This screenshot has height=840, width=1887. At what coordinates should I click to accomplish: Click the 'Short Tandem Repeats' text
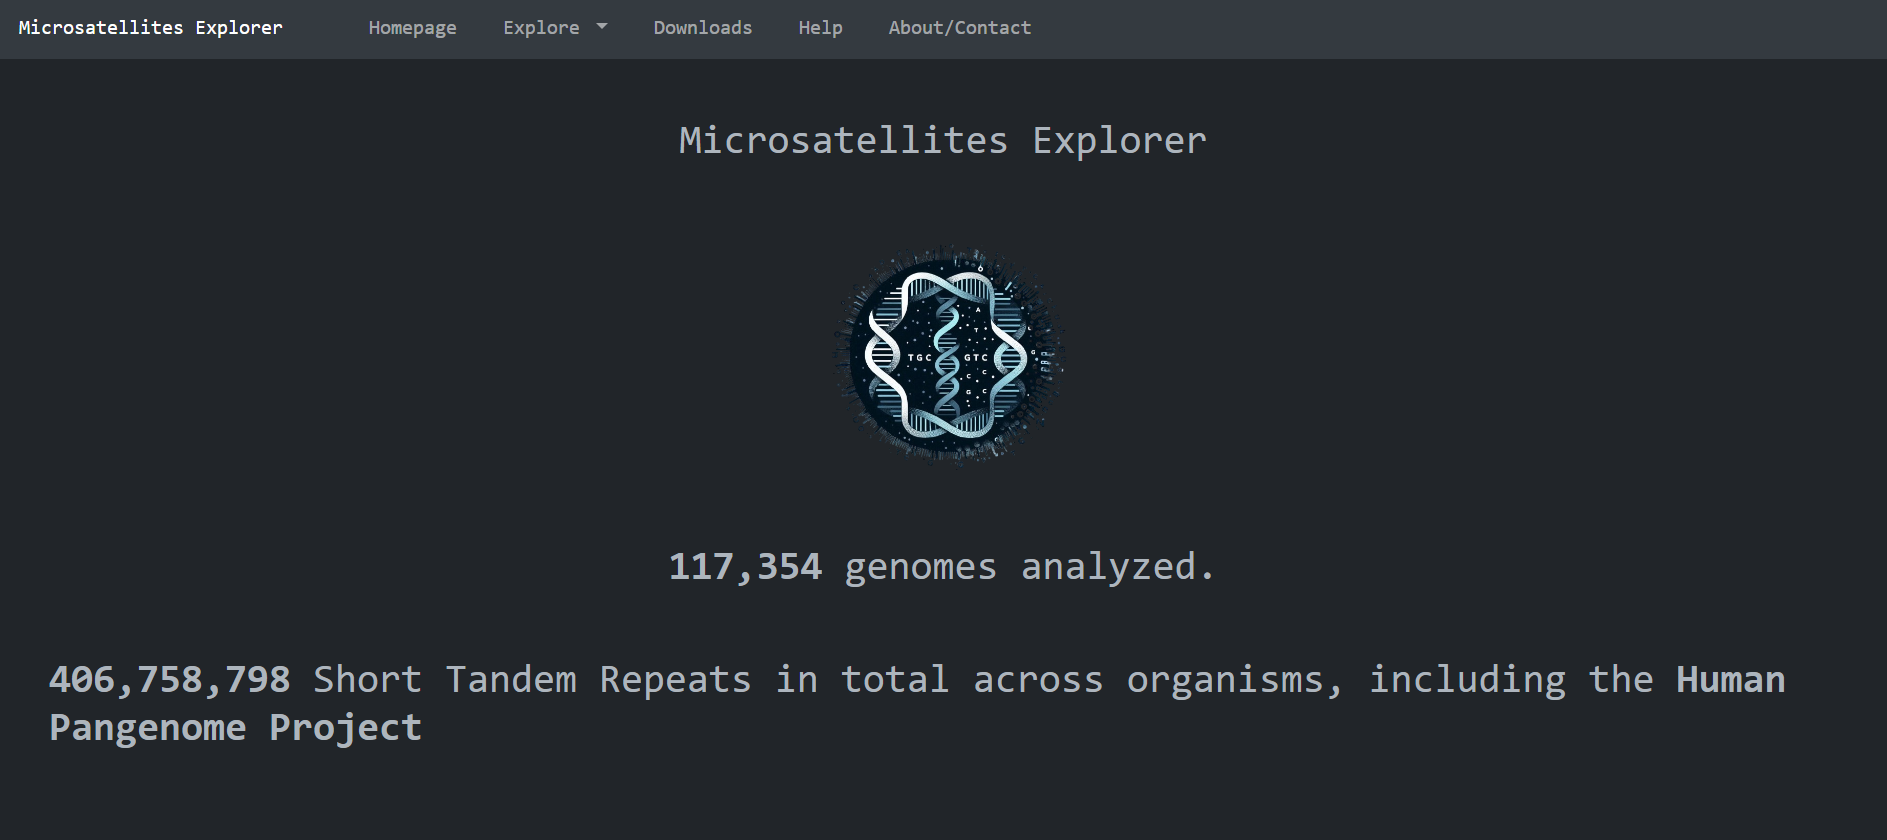tap(532, 680)
